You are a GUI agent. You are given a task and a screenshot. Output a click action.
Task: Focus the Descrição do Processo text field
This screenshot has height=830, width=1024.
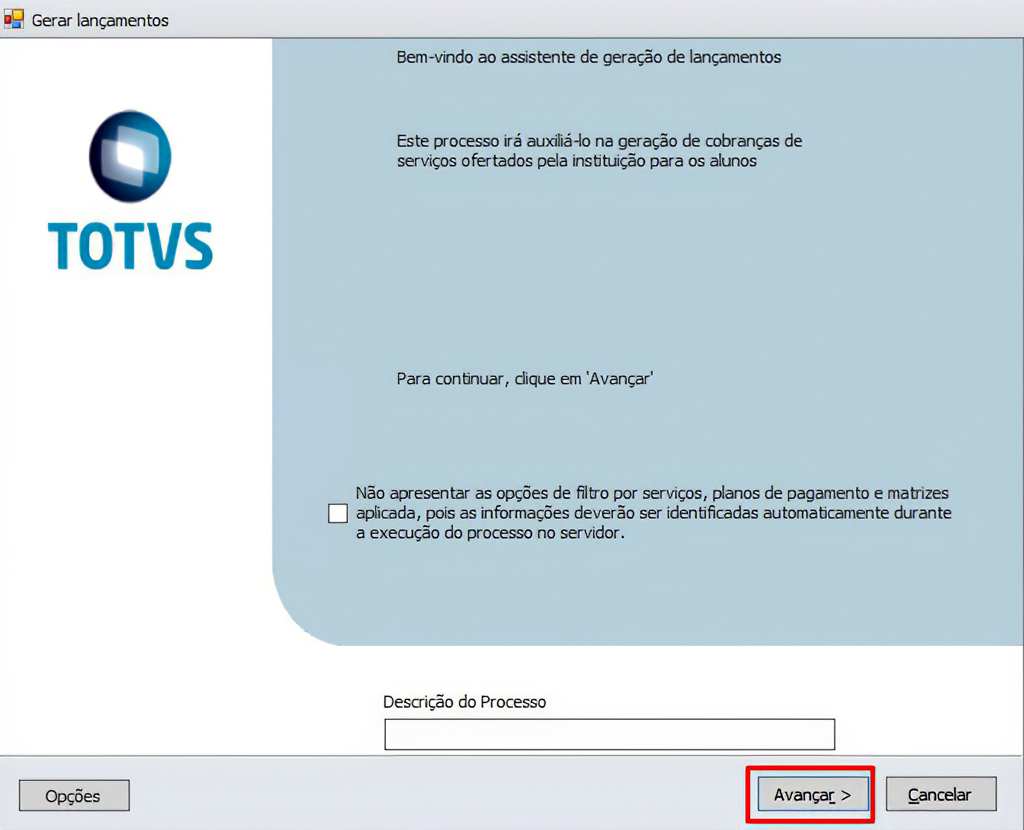[x=608, y=734]
